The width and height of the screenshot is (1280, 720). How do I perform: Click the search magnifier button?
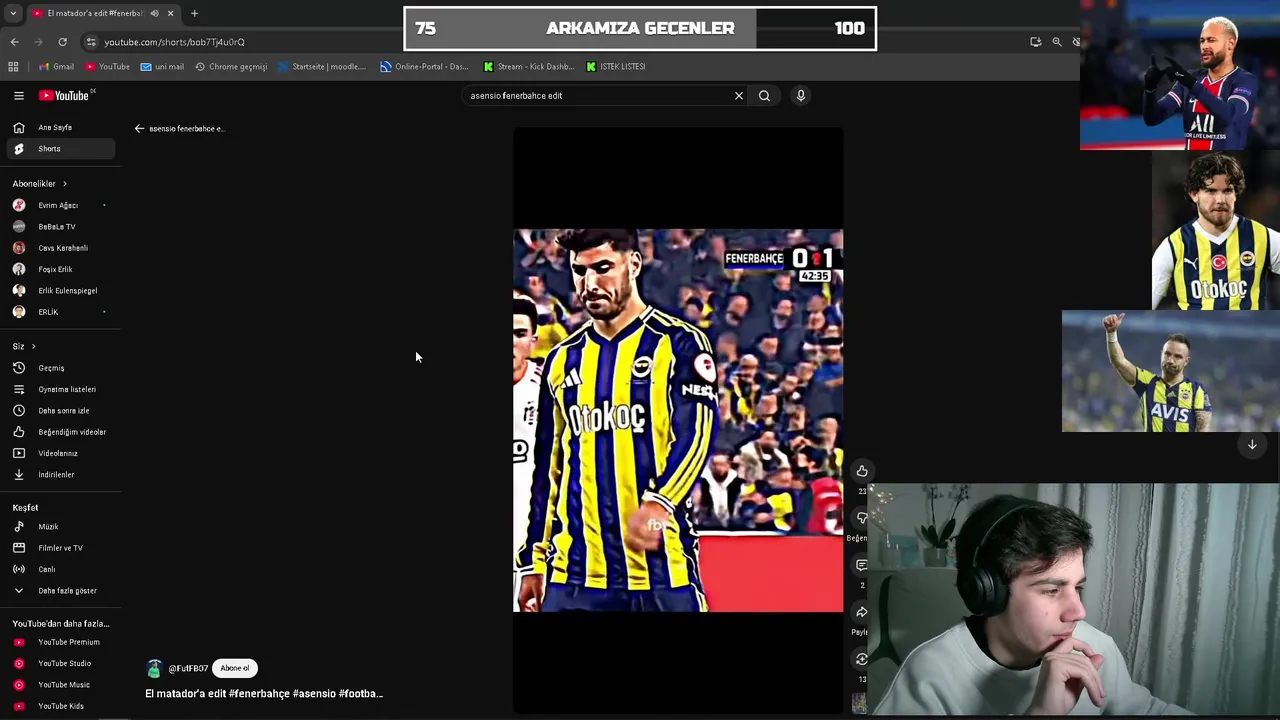click(x=764, y=96)
